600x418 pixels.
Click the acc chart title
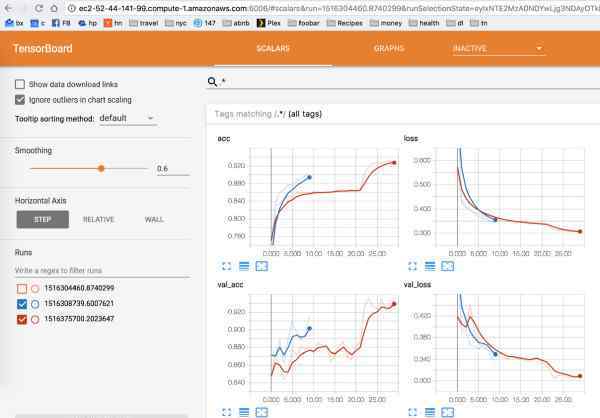pyautogui.click(x=224, y=138)
